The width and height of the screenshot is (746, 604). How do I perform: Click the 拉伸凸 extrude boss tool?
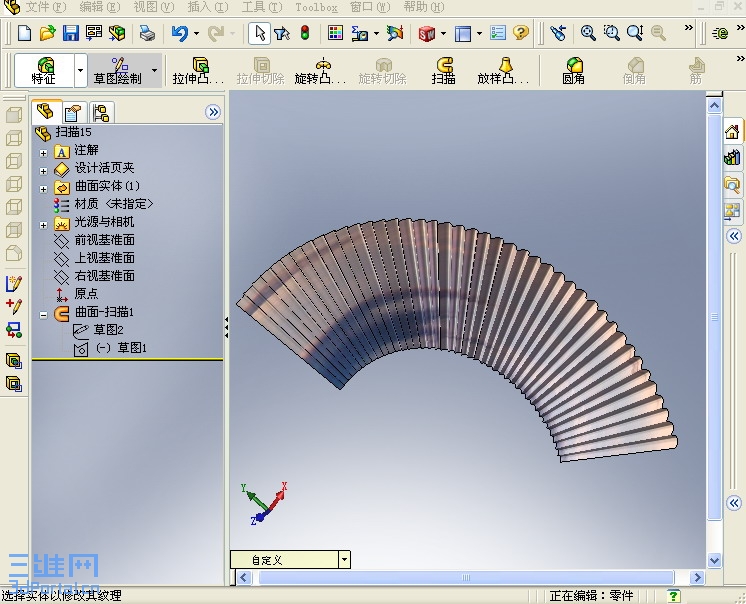pos(198,70)
